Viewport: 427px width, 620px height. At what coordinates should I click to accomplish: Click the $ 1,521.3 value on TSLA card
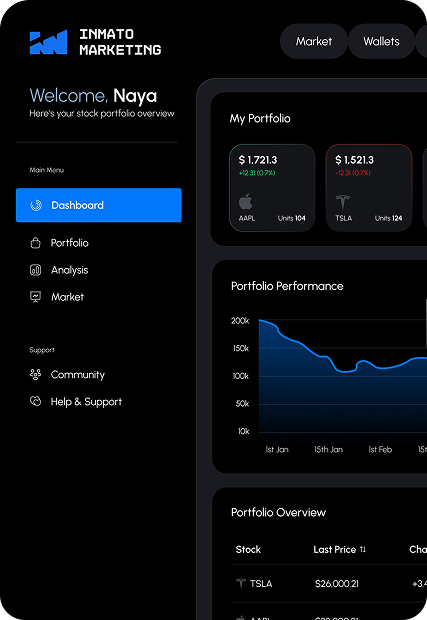[354, 160]
